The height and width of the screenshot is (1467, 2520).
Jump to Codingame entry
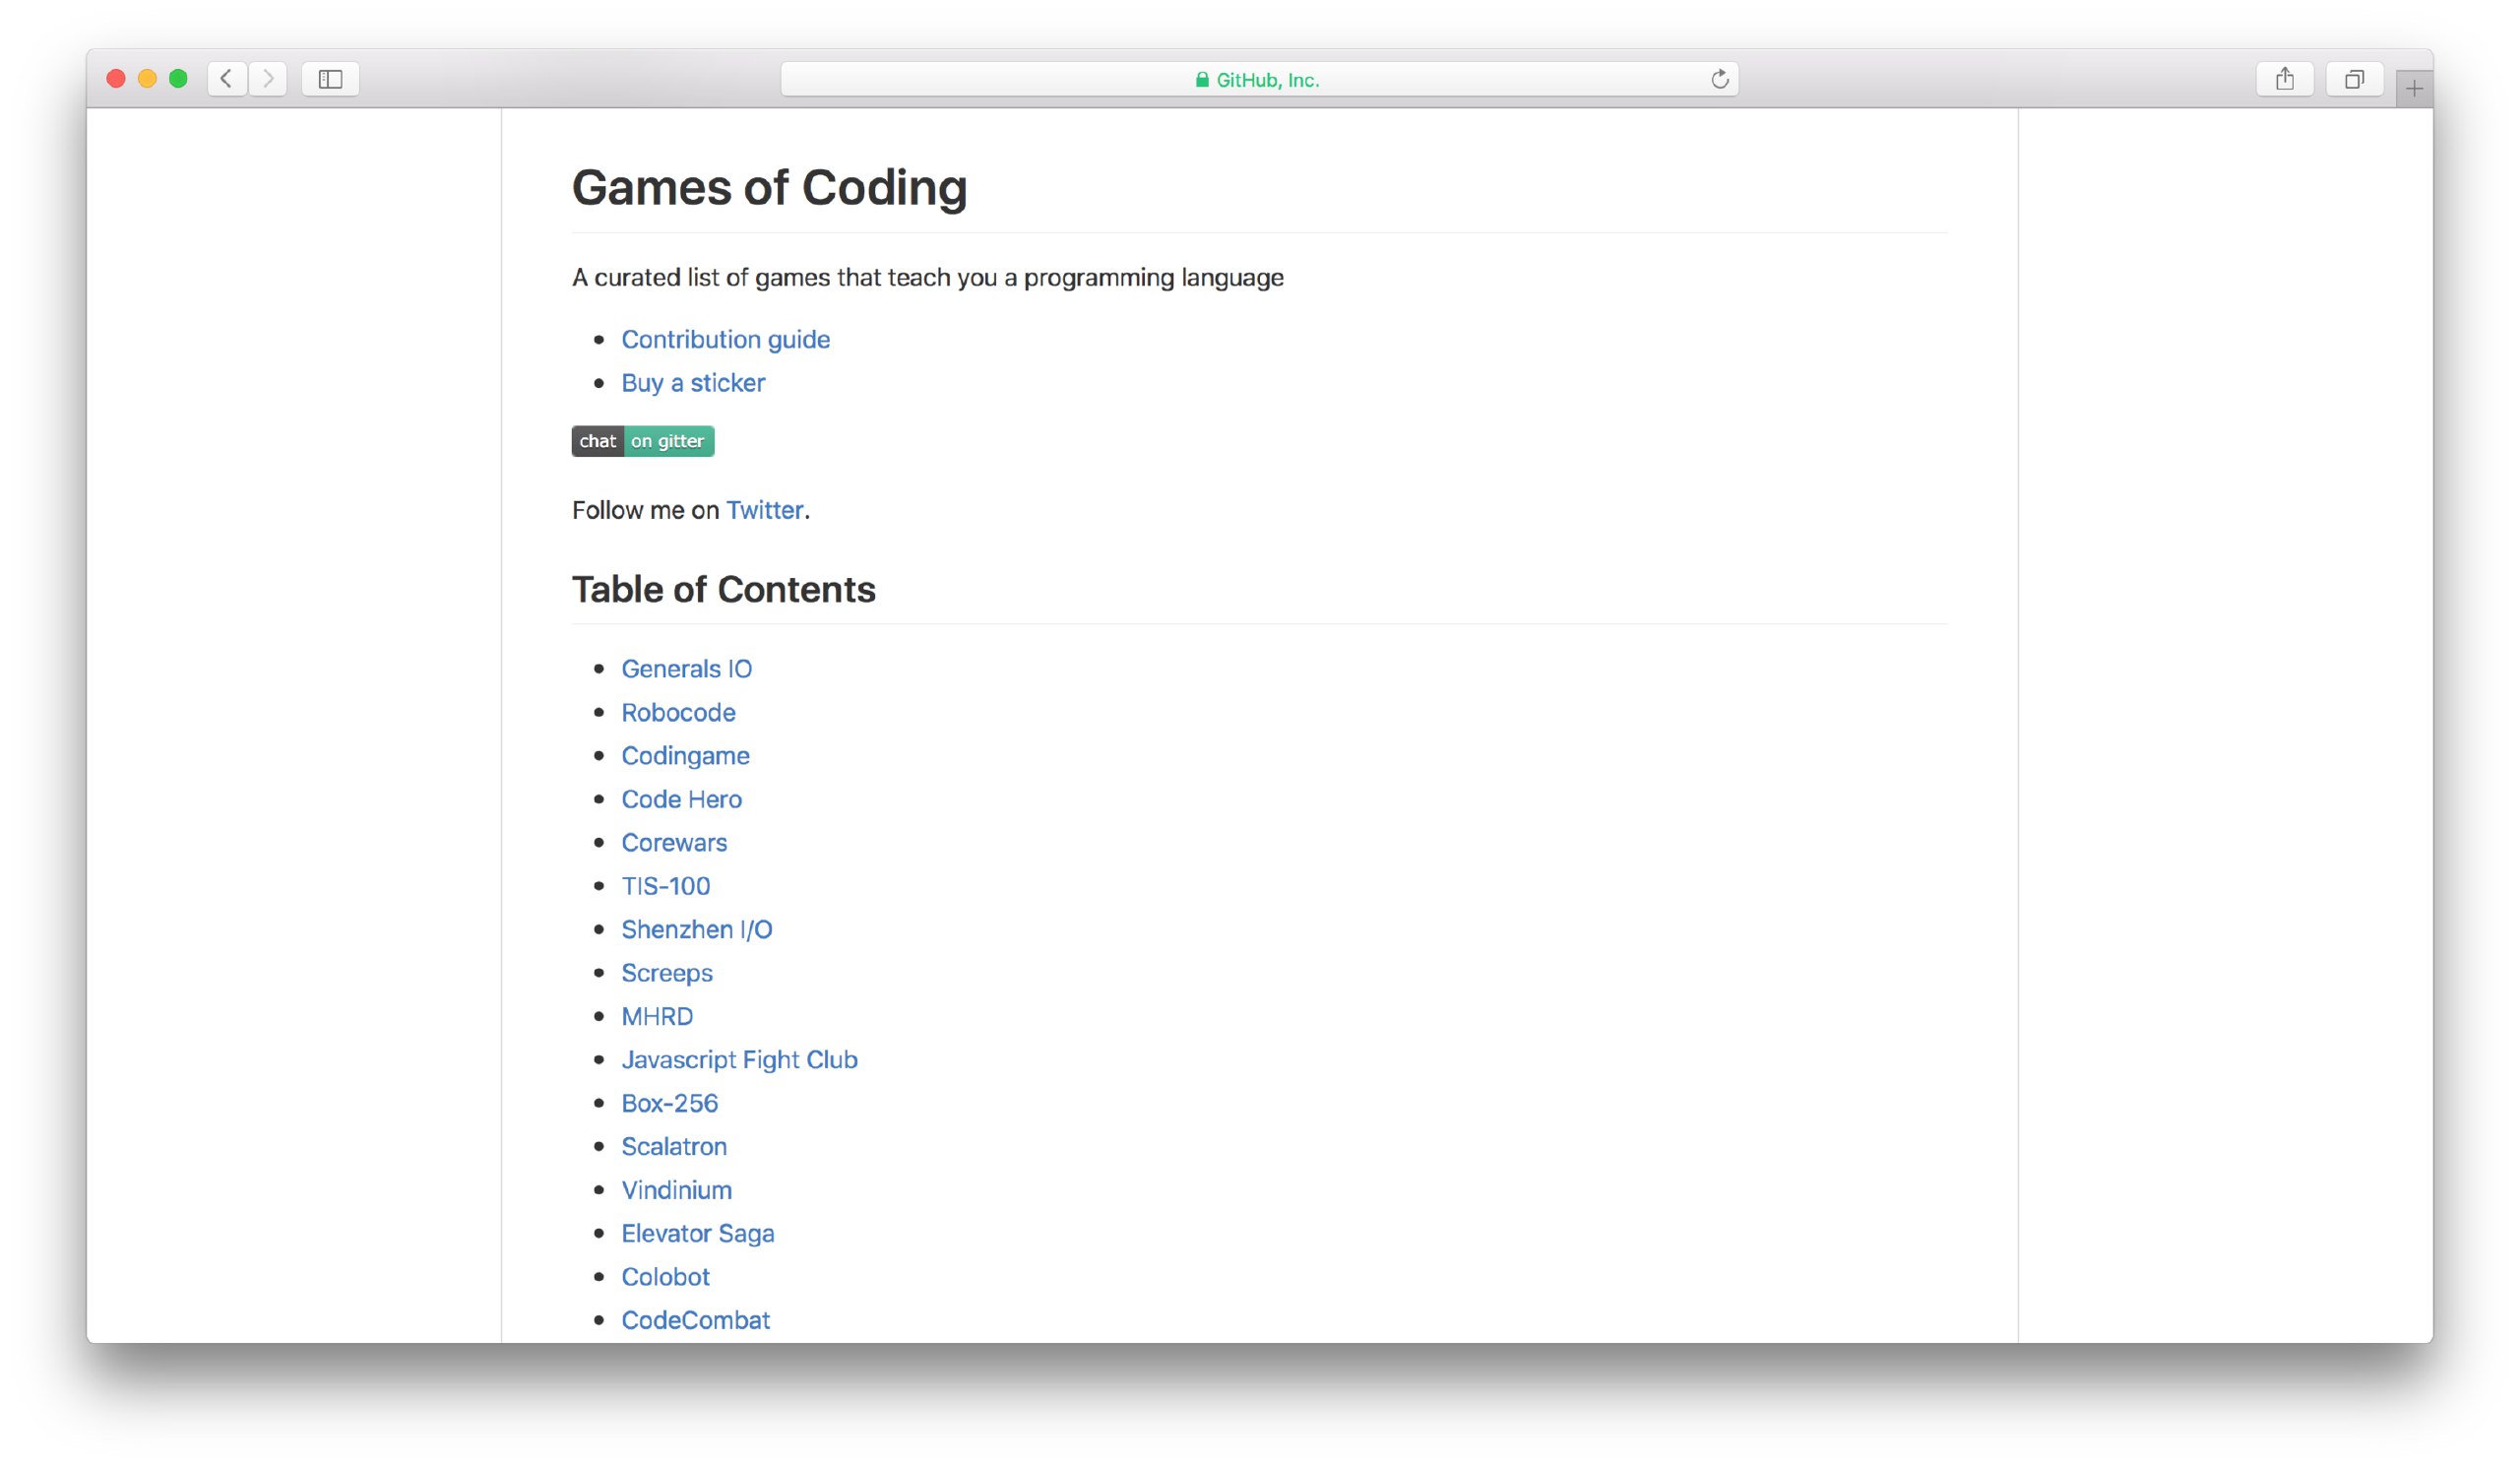(686, 756)
